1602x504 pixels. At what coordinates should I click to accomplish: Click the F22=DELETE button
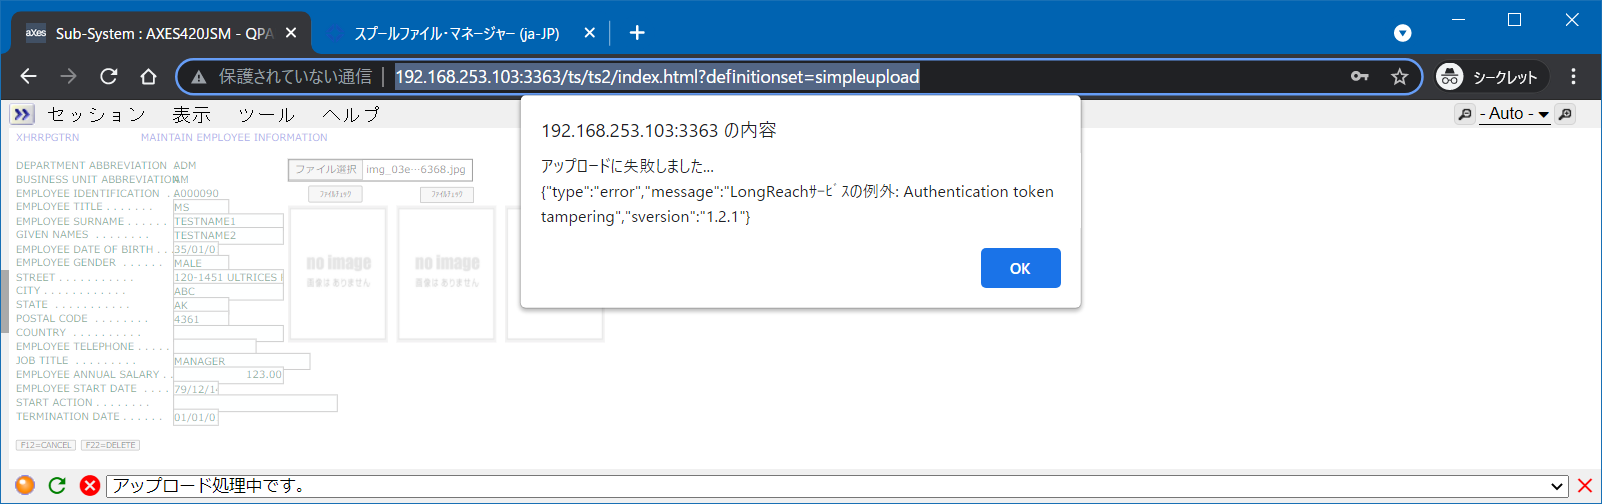pyautogui.click(x=110, y=445)
